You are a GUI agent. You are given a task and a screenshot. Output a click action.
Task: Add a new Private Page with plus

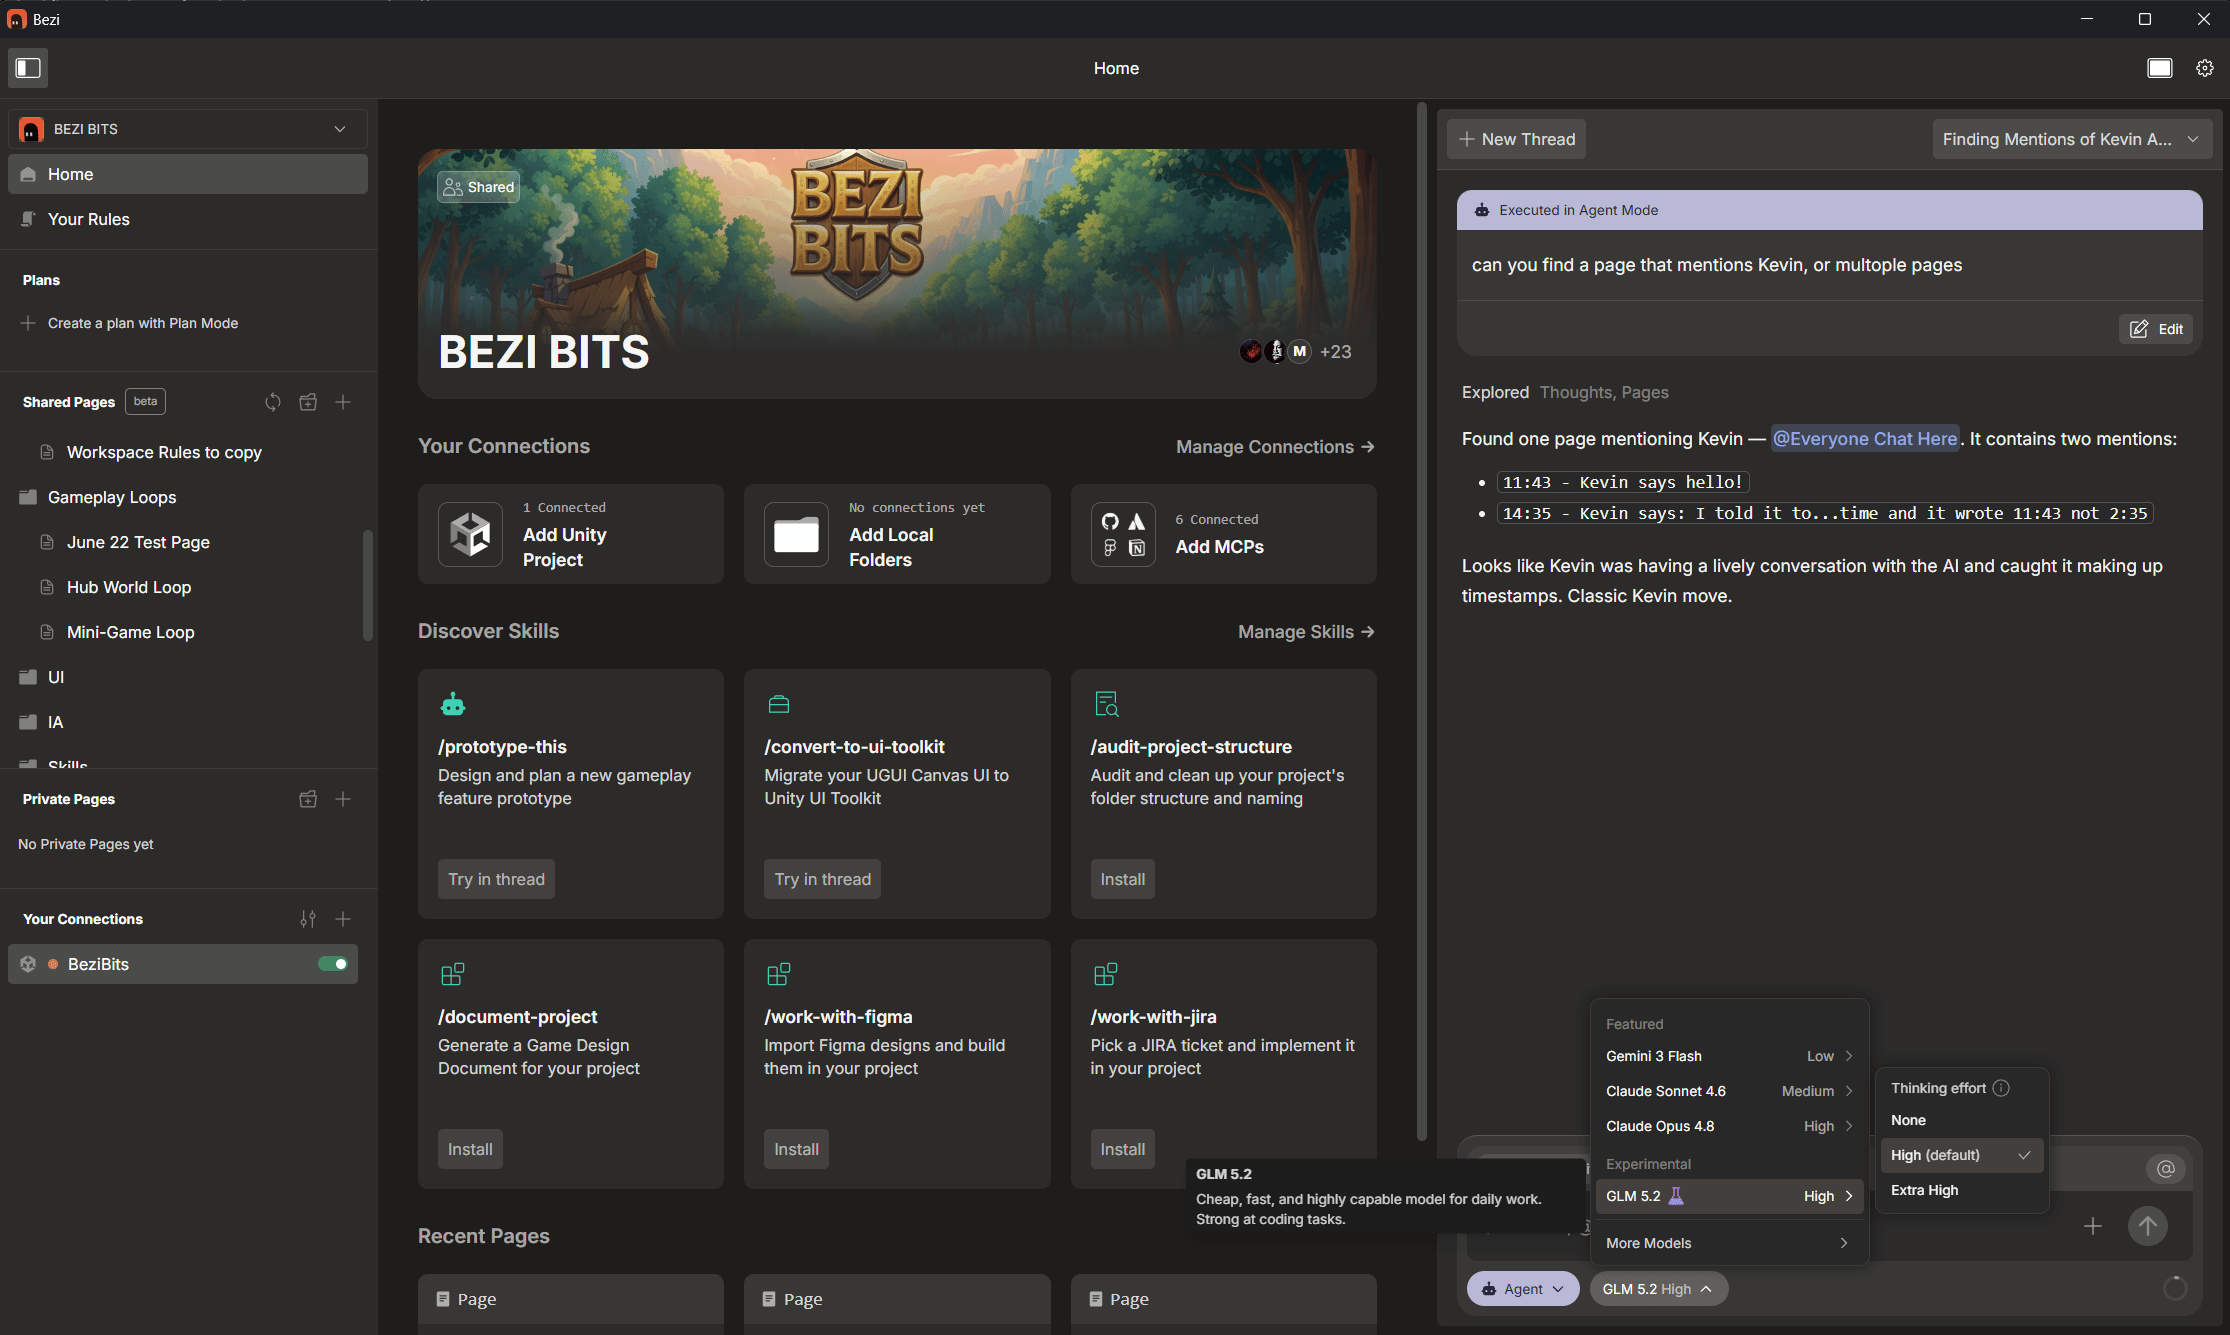pos(343,799)
